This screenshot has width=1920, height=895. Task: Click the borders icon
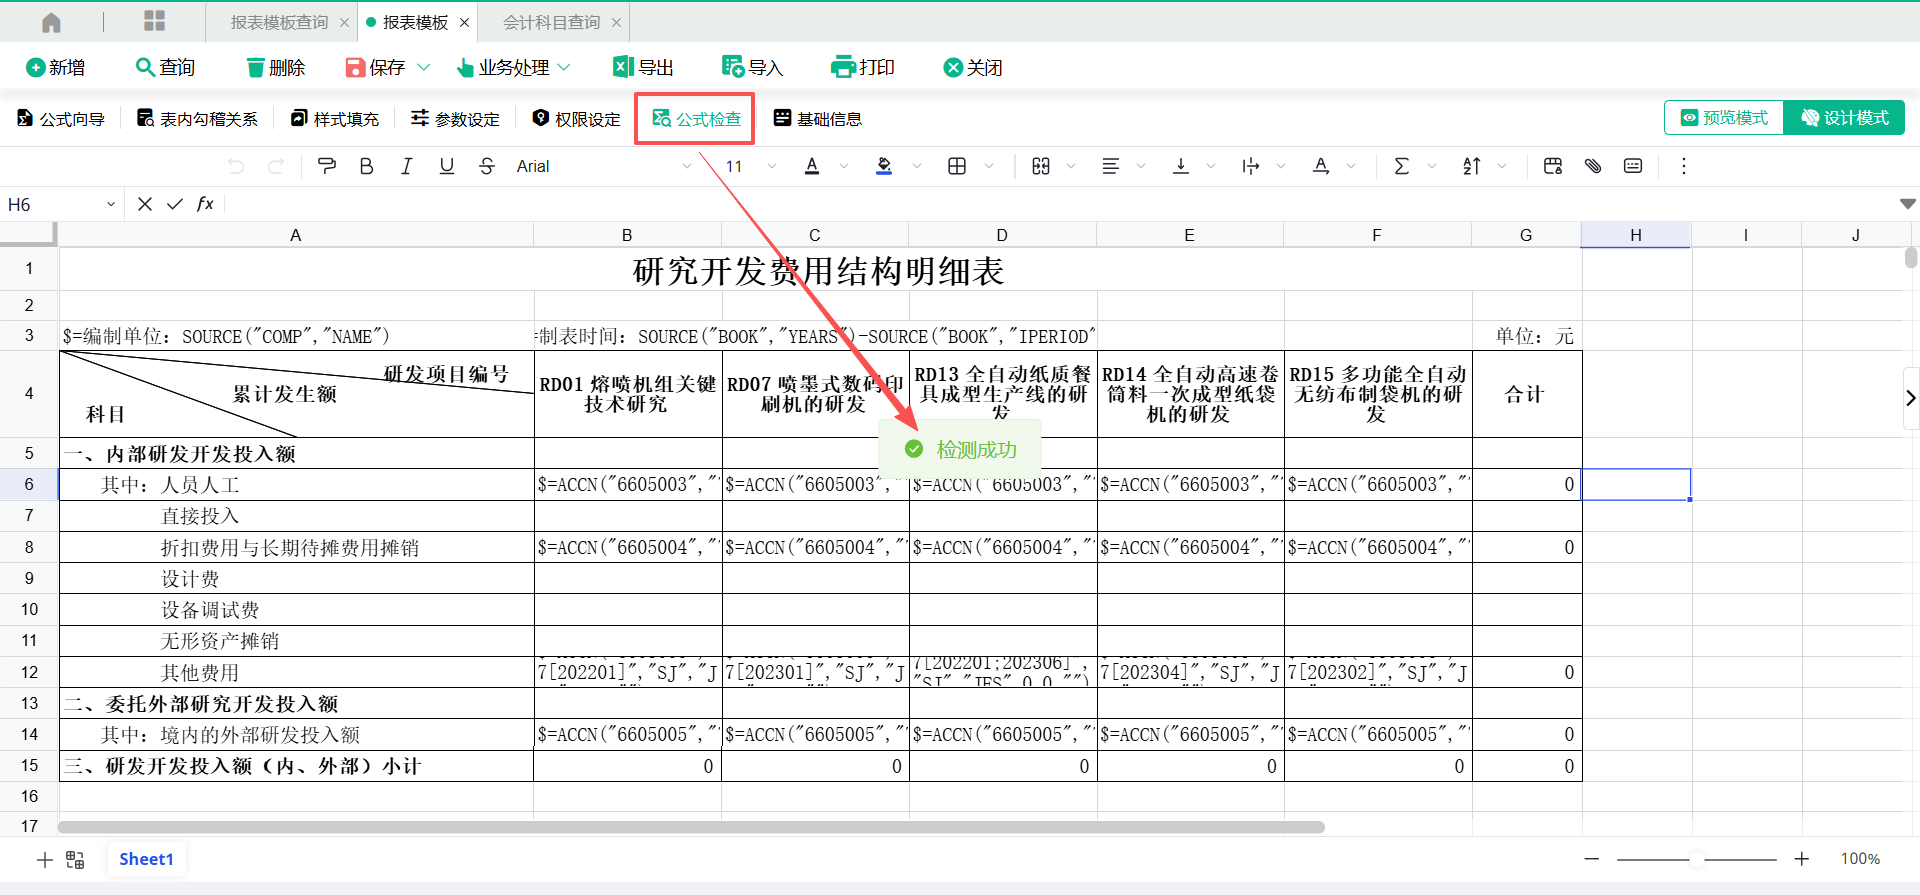(957, 166)
